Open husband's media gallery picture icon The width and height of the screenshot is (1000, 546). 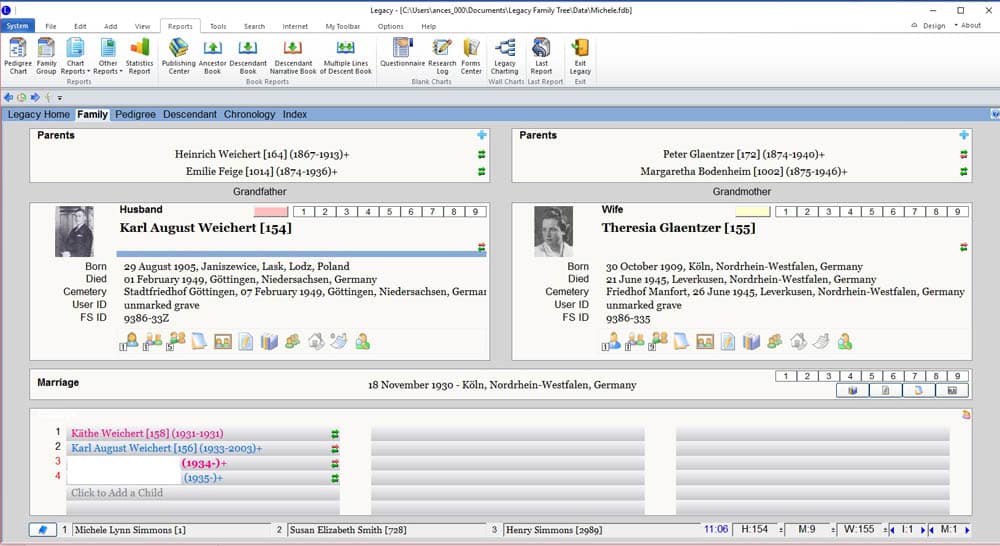click(x=223, y=343)
